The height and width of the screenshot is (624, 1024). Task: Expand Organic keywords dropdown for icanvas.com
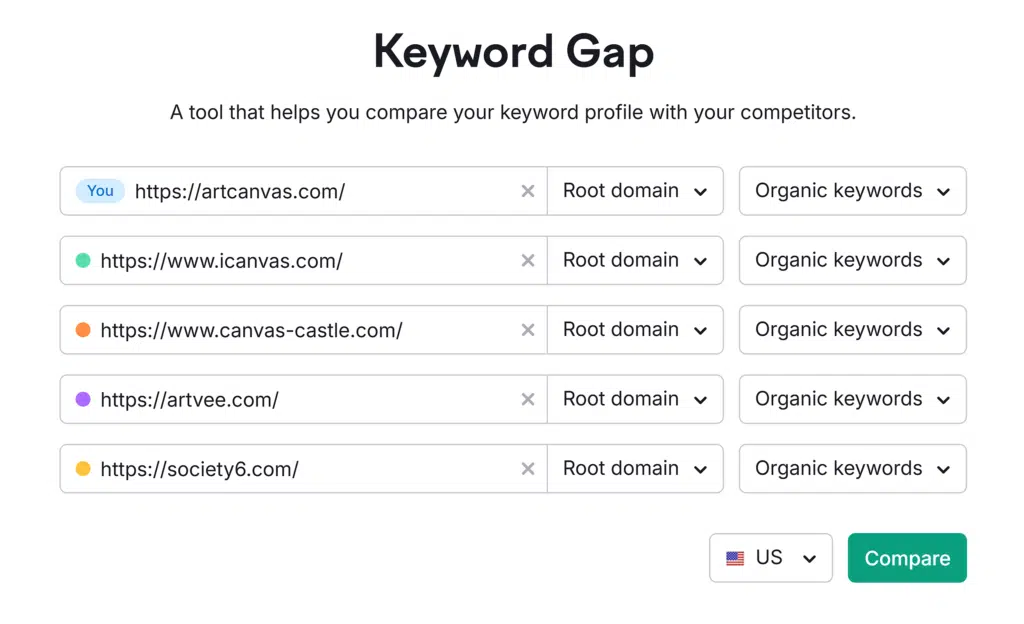(x=852, y=261)
